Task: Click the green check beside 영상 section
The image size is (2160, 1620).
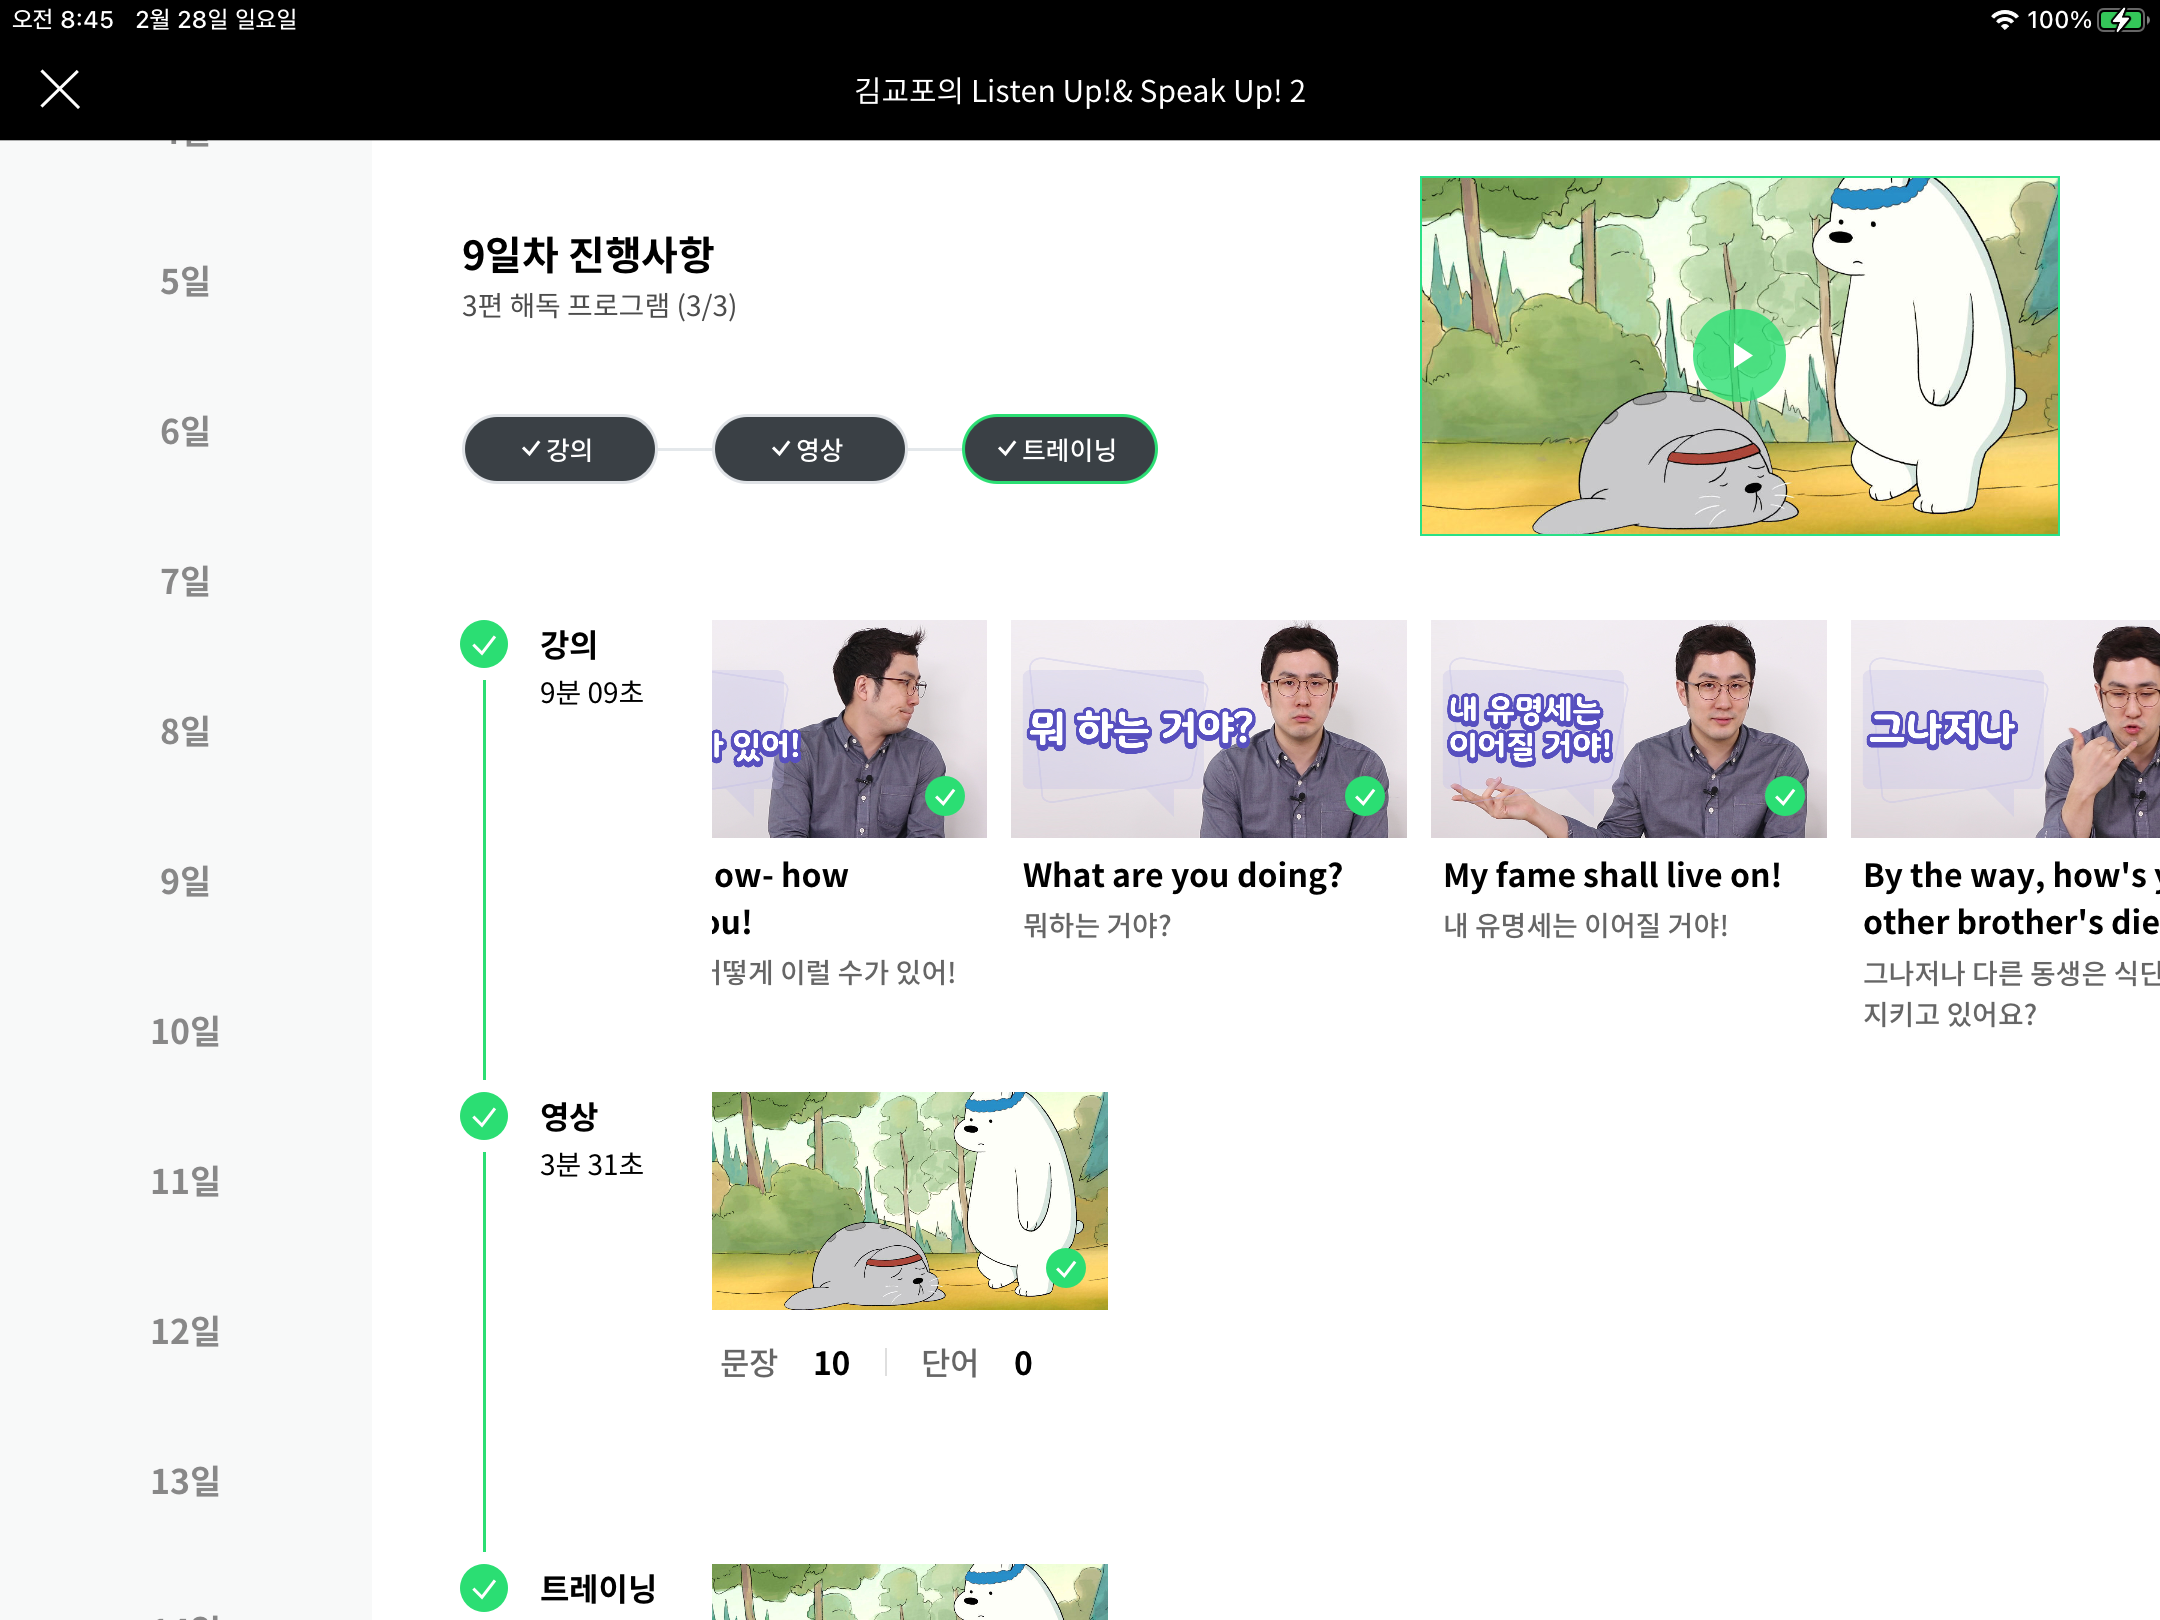Action: coord(484,1117)
